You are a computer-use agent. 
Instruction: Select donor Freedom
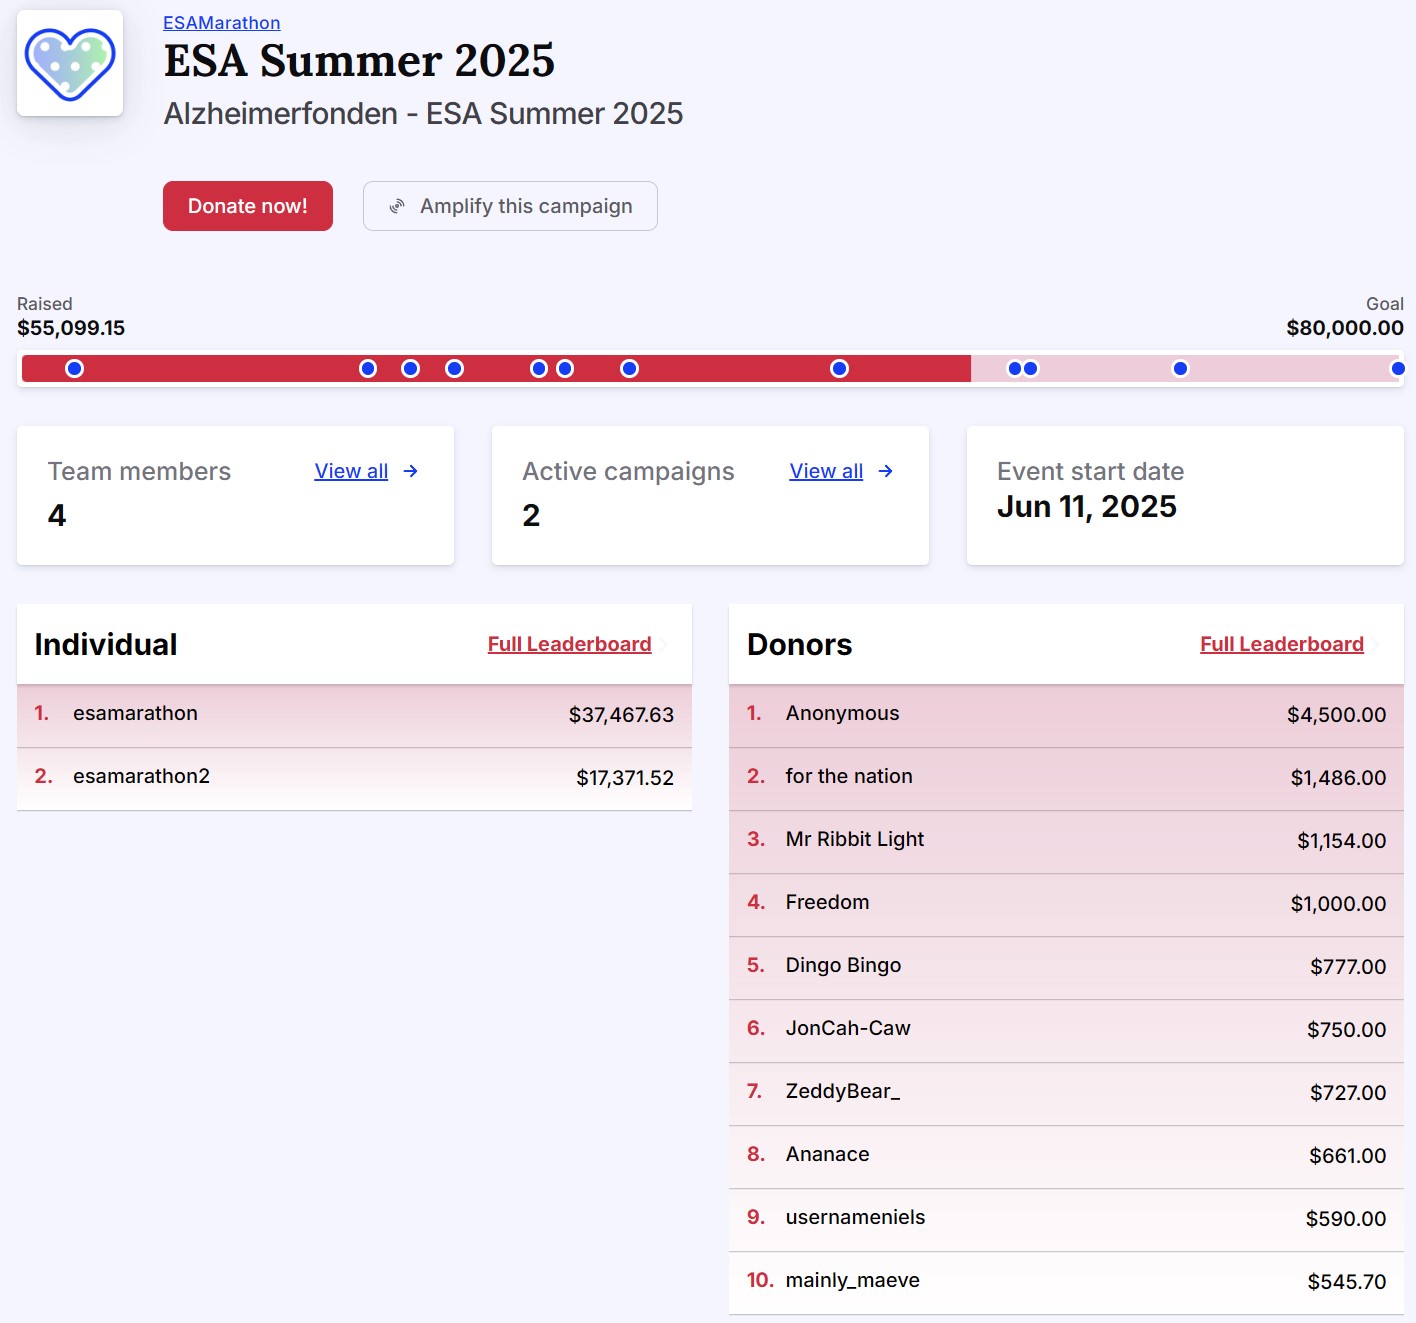tap(1066, 904)
